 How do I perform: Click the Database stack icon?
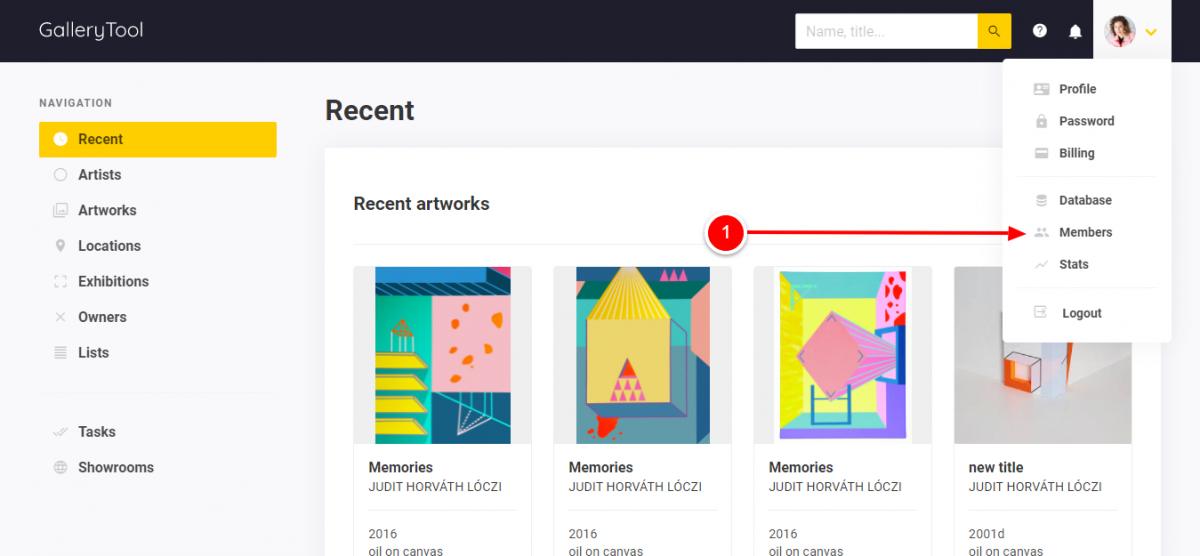1041,200
